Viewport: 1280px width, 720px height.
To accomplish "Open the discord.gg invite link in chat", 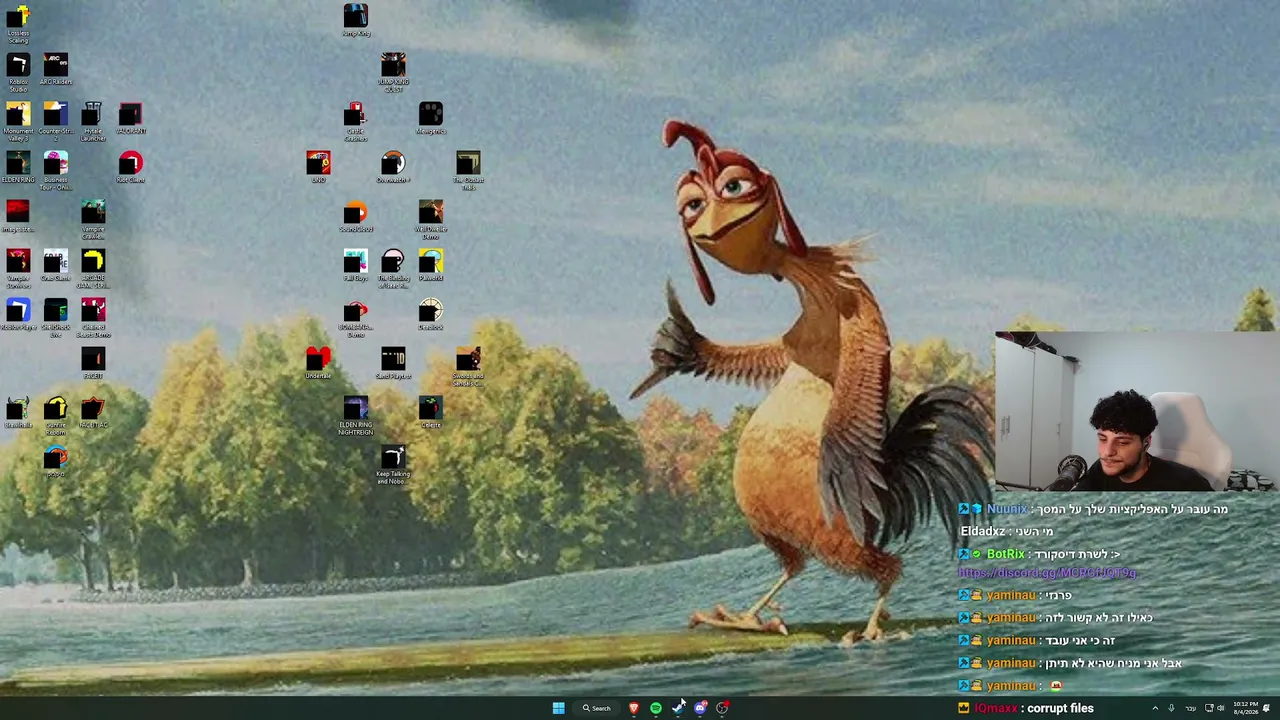I will pos(1047,572).
